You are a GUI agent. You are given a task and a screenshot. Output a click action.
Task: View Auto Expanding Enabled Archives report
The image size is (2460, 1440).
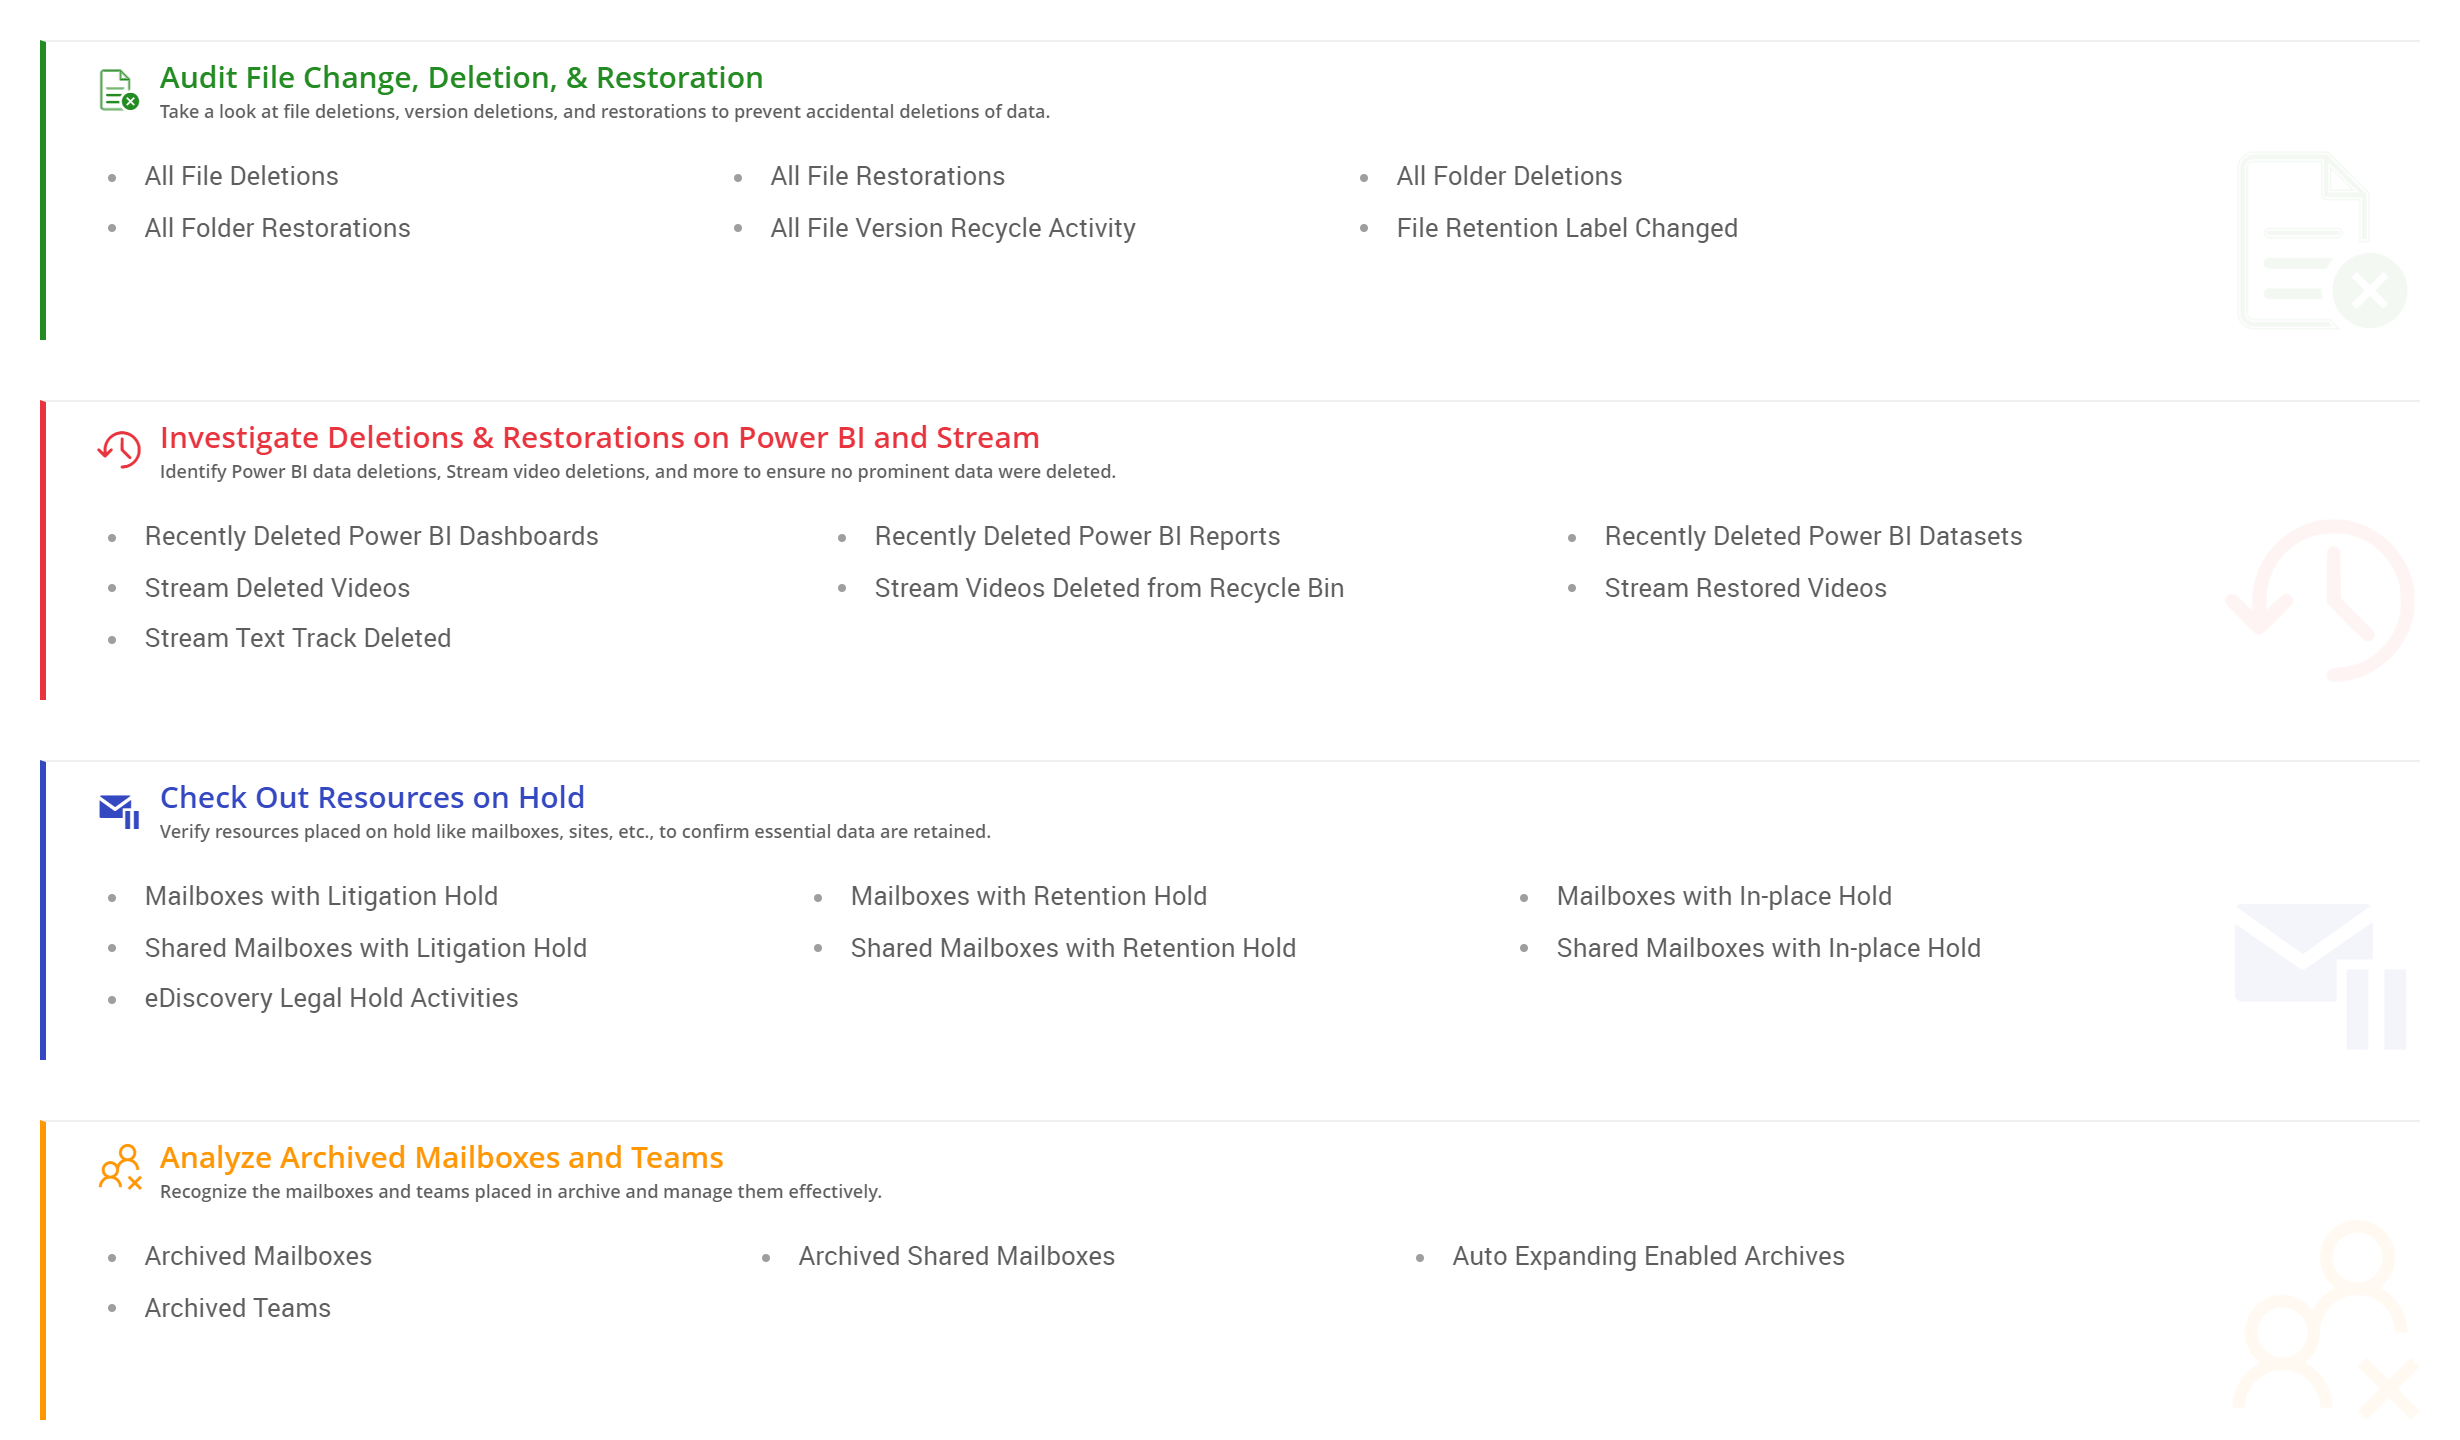(1647, 1256)
